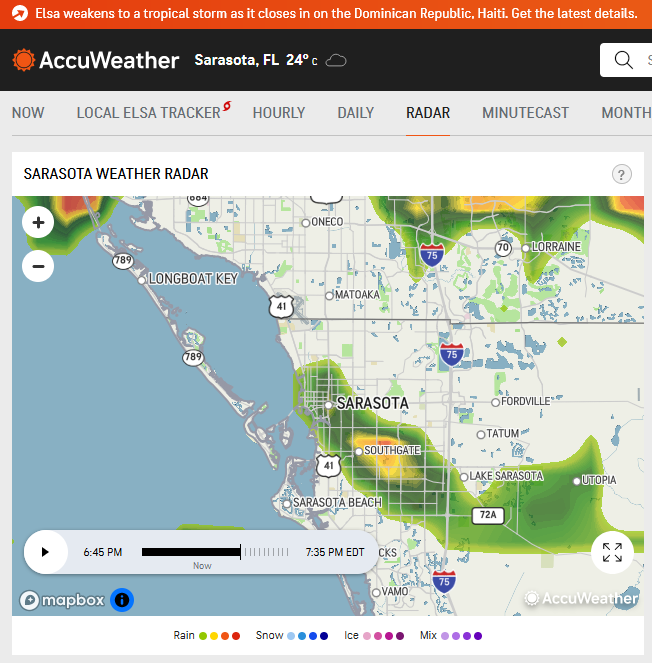Click the SARASOTA city label on map
The height and width of the screenshot is (663, 652).
pos(373,403)
